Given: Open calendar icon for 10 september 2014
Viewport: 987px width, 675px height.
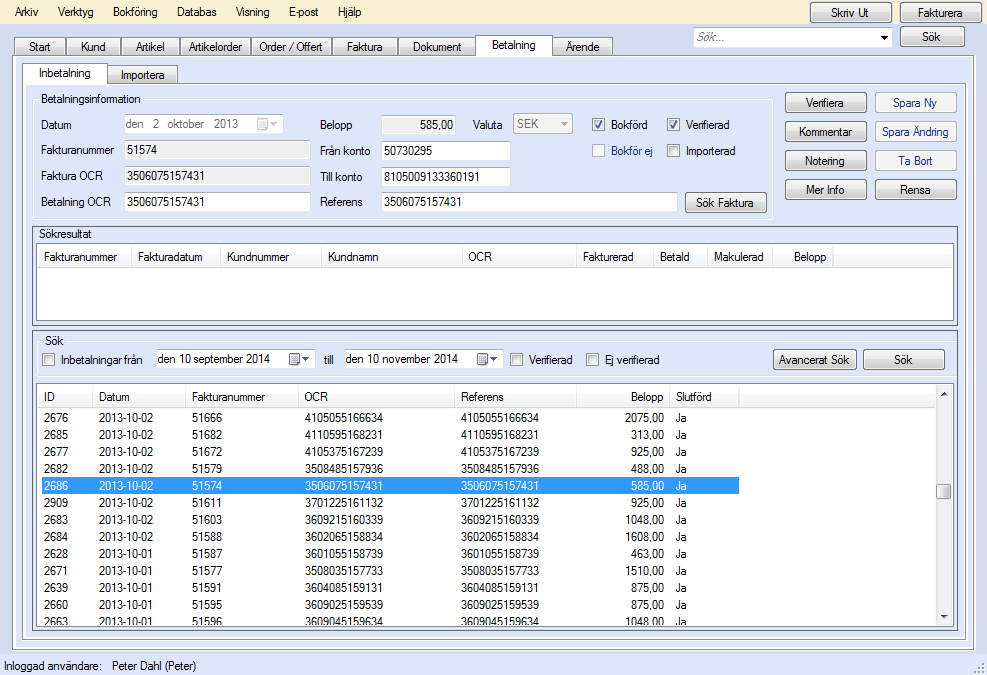Looking at the screenshot, I should click(299, 359).
